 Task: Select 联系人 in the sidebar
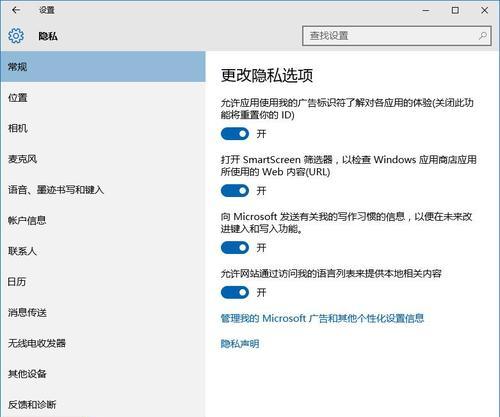103,251
